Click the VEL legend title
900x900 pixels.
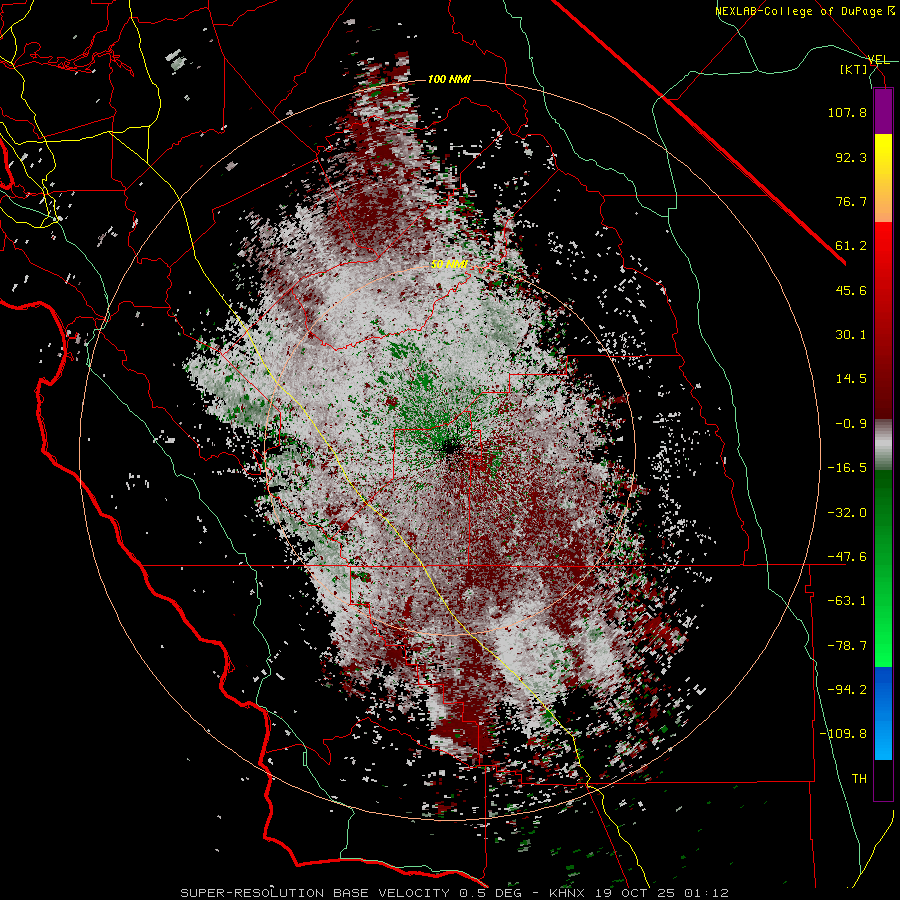[x=879, y=60]
